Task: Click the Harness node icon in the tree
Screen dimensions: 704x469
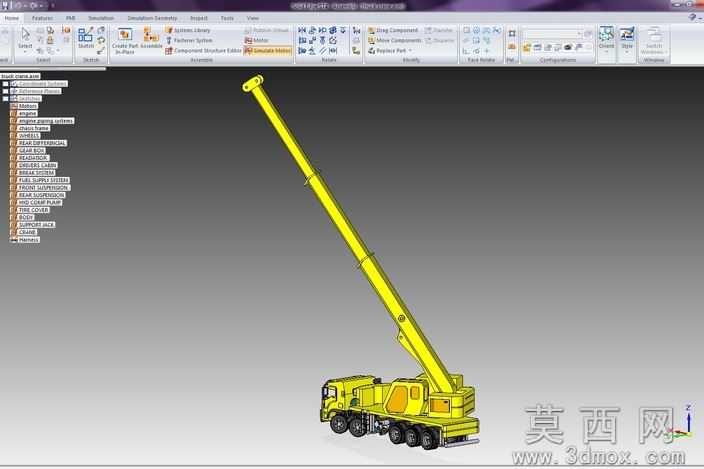Action: (13, 240)
